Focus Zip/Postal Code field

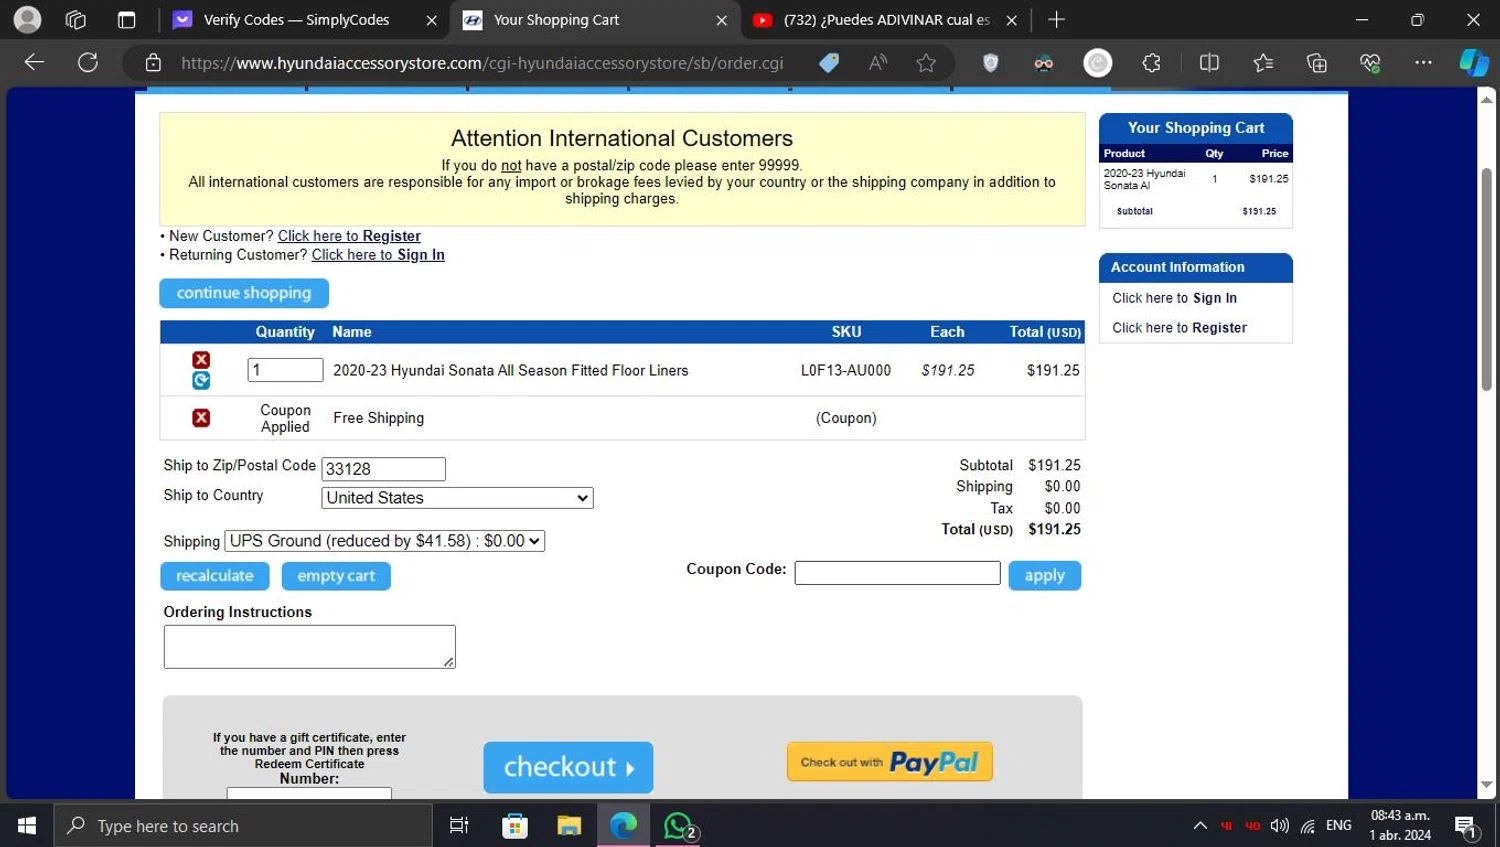384,469
